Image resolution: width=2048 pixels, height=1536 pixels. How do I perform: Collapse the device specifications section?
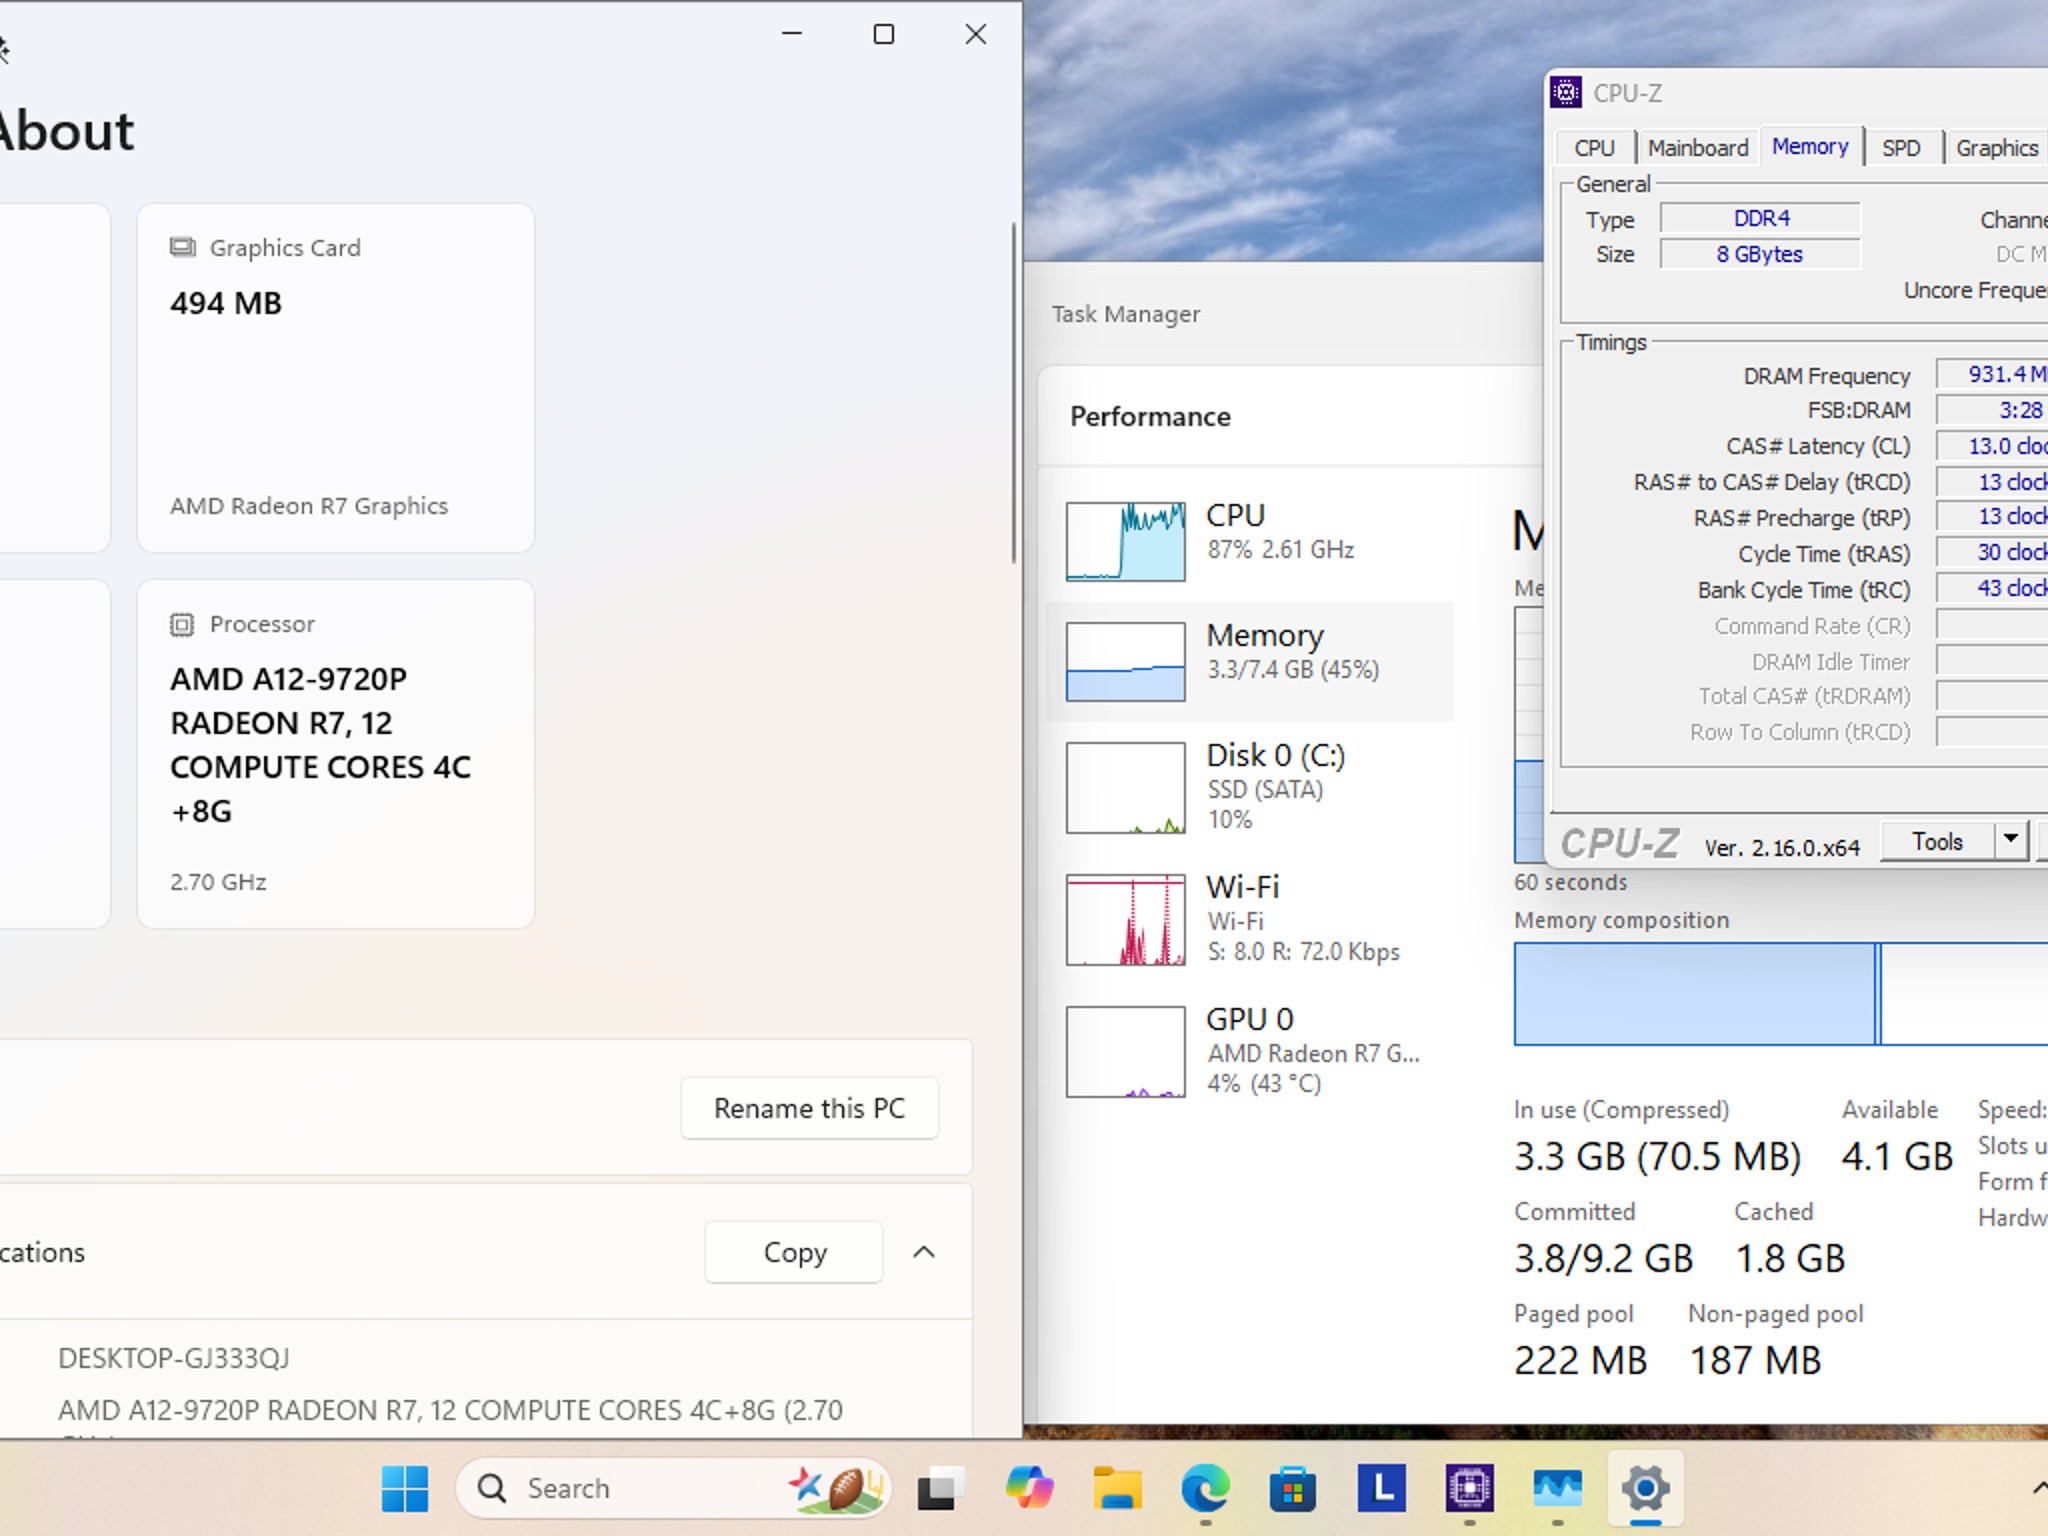click(x=924, y=1252)
